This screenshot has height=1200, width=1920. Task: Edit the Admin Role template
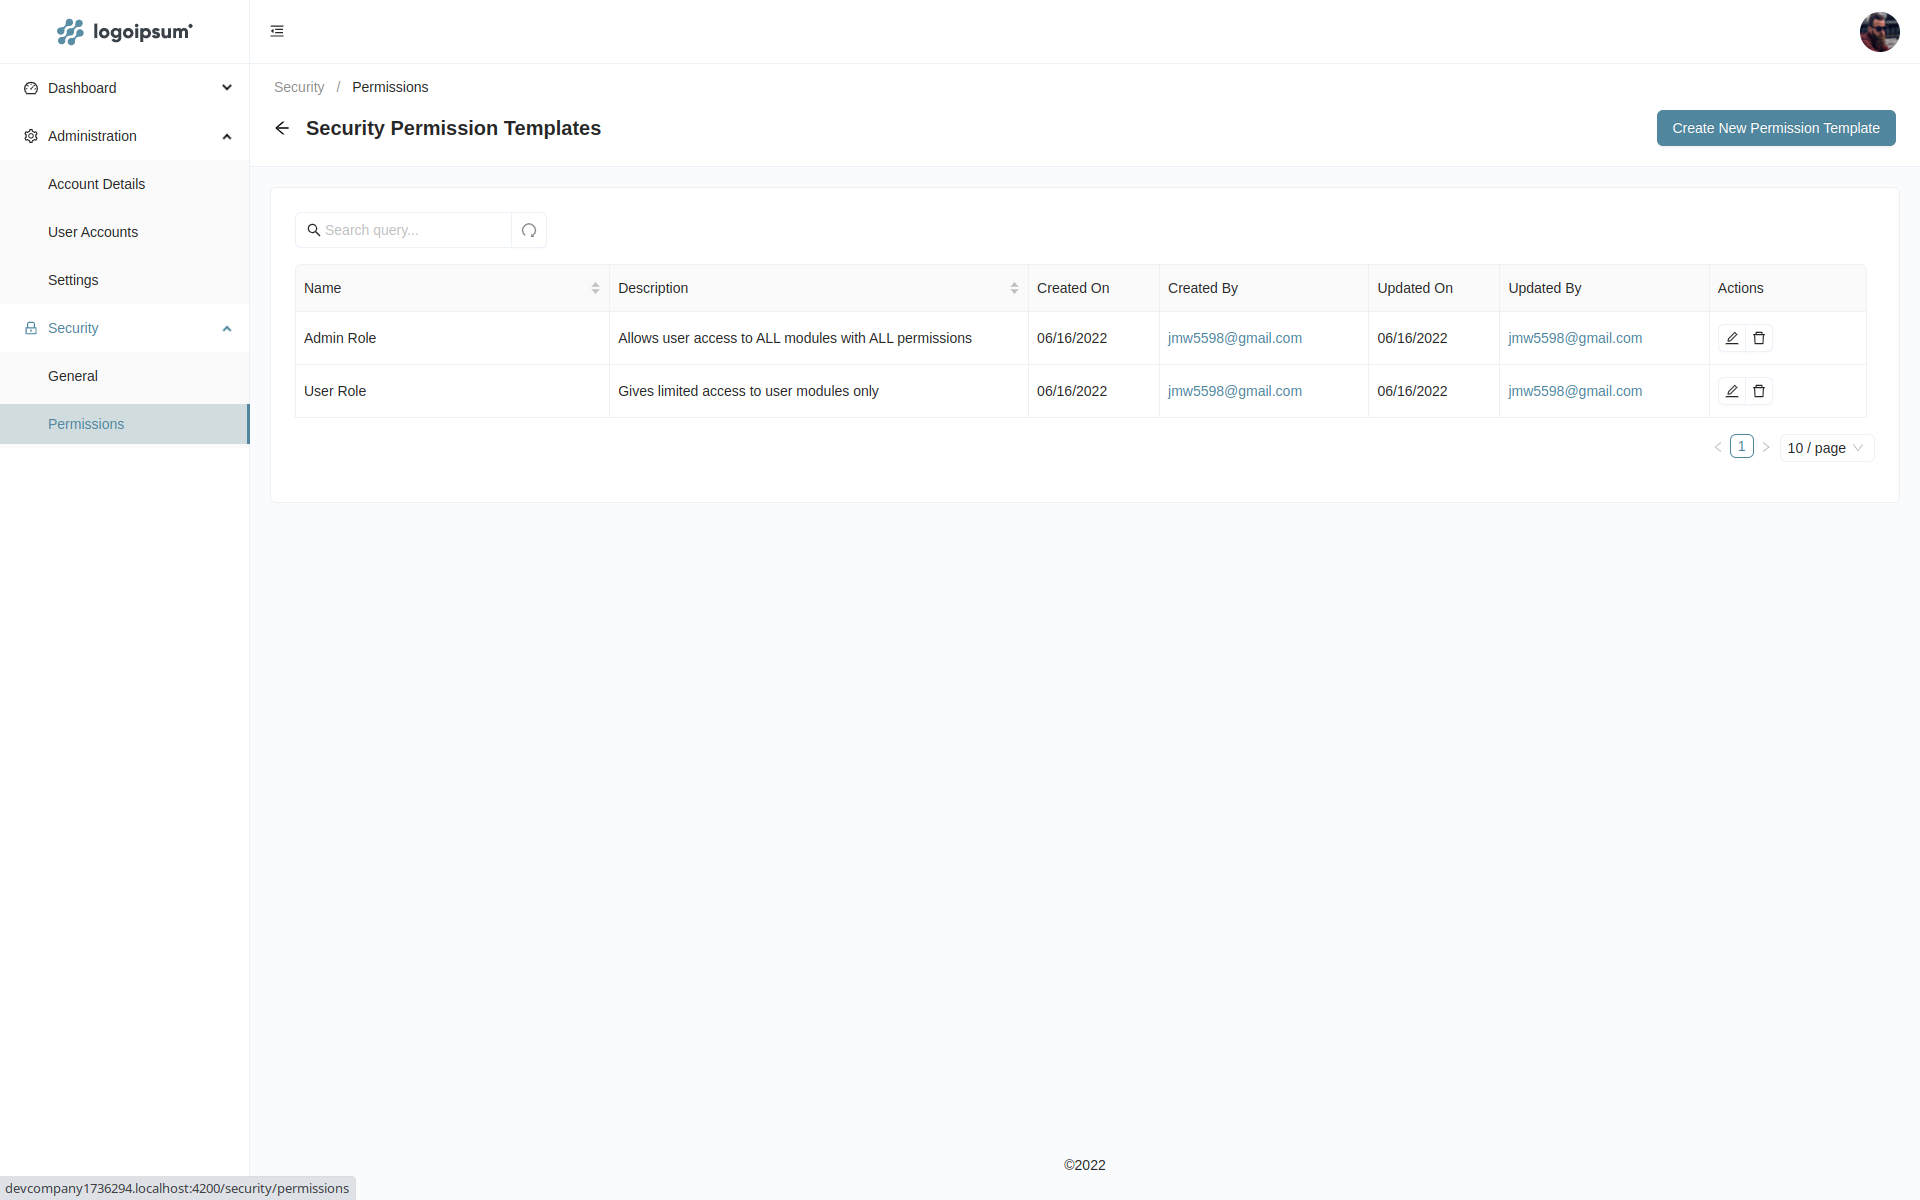tap(1731, 338)
